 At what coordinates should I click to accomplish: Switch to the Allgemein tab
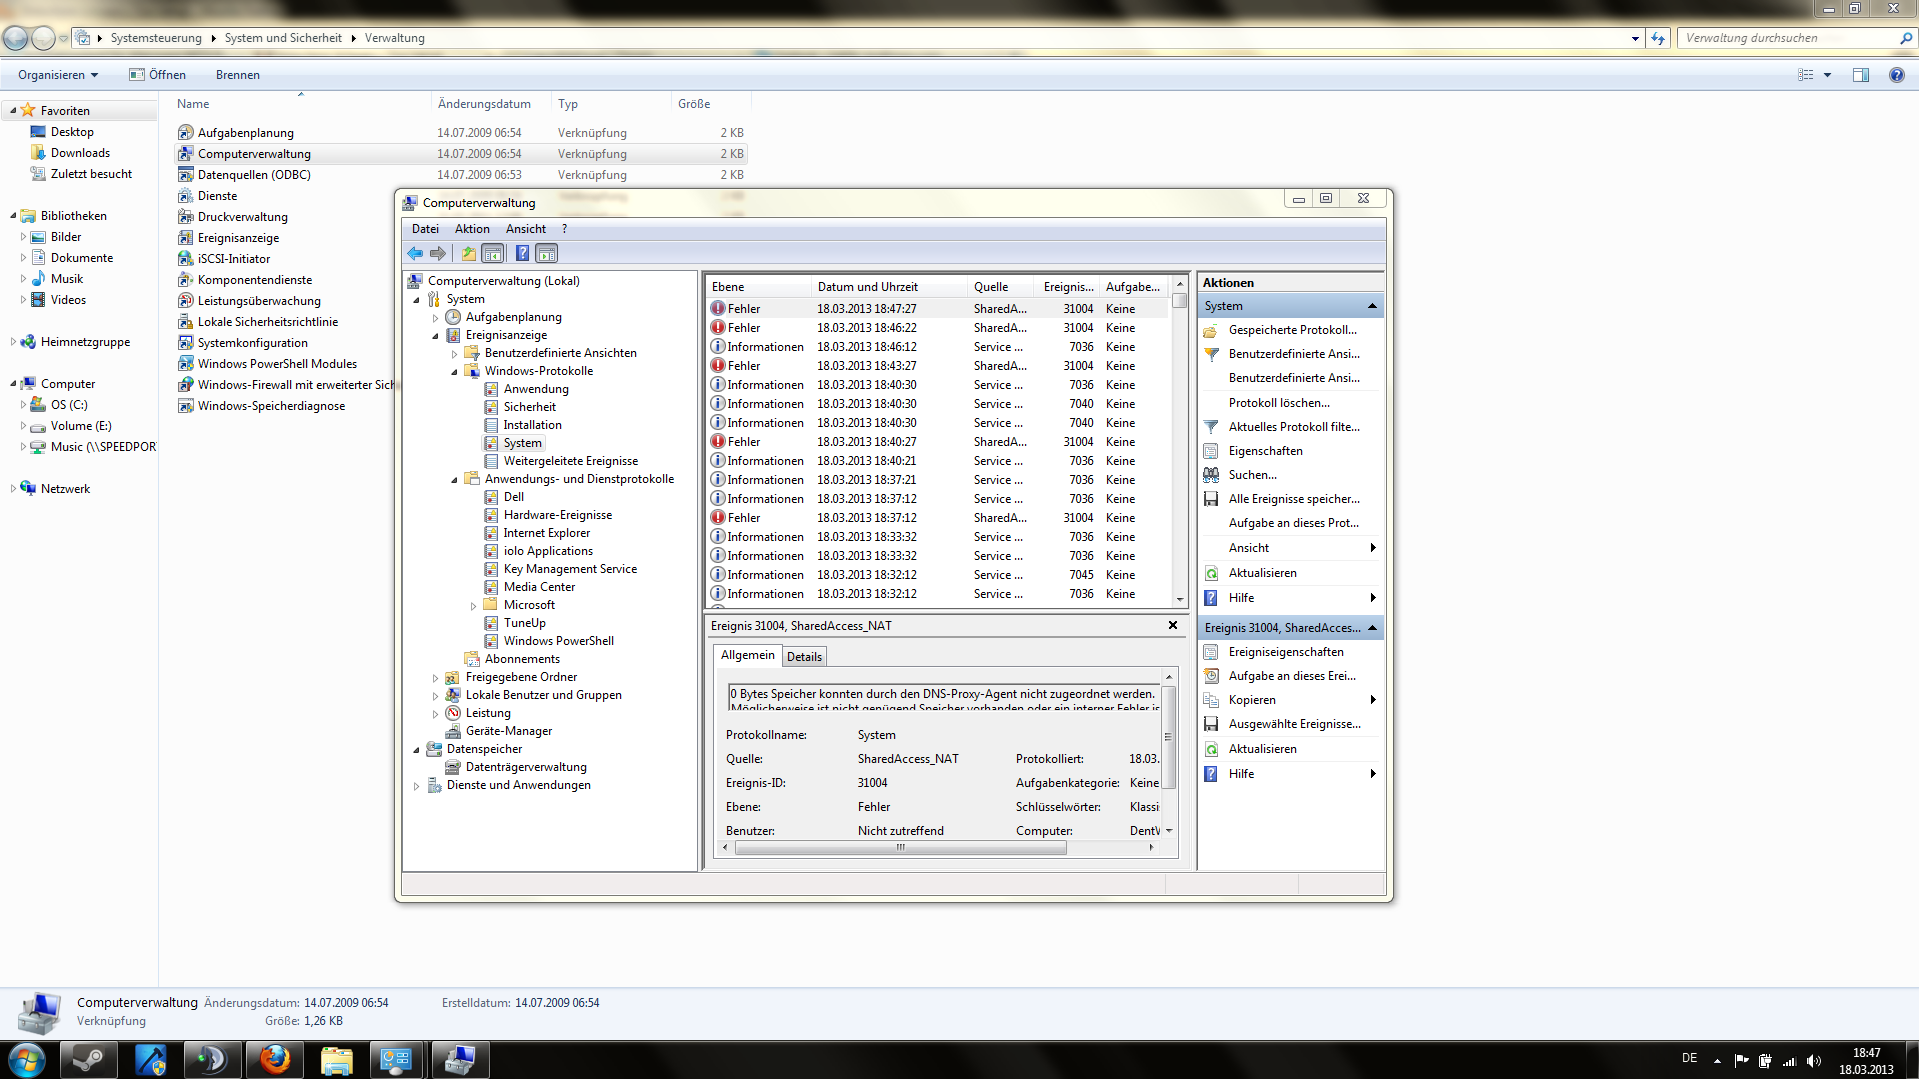(x=748, y=655)
